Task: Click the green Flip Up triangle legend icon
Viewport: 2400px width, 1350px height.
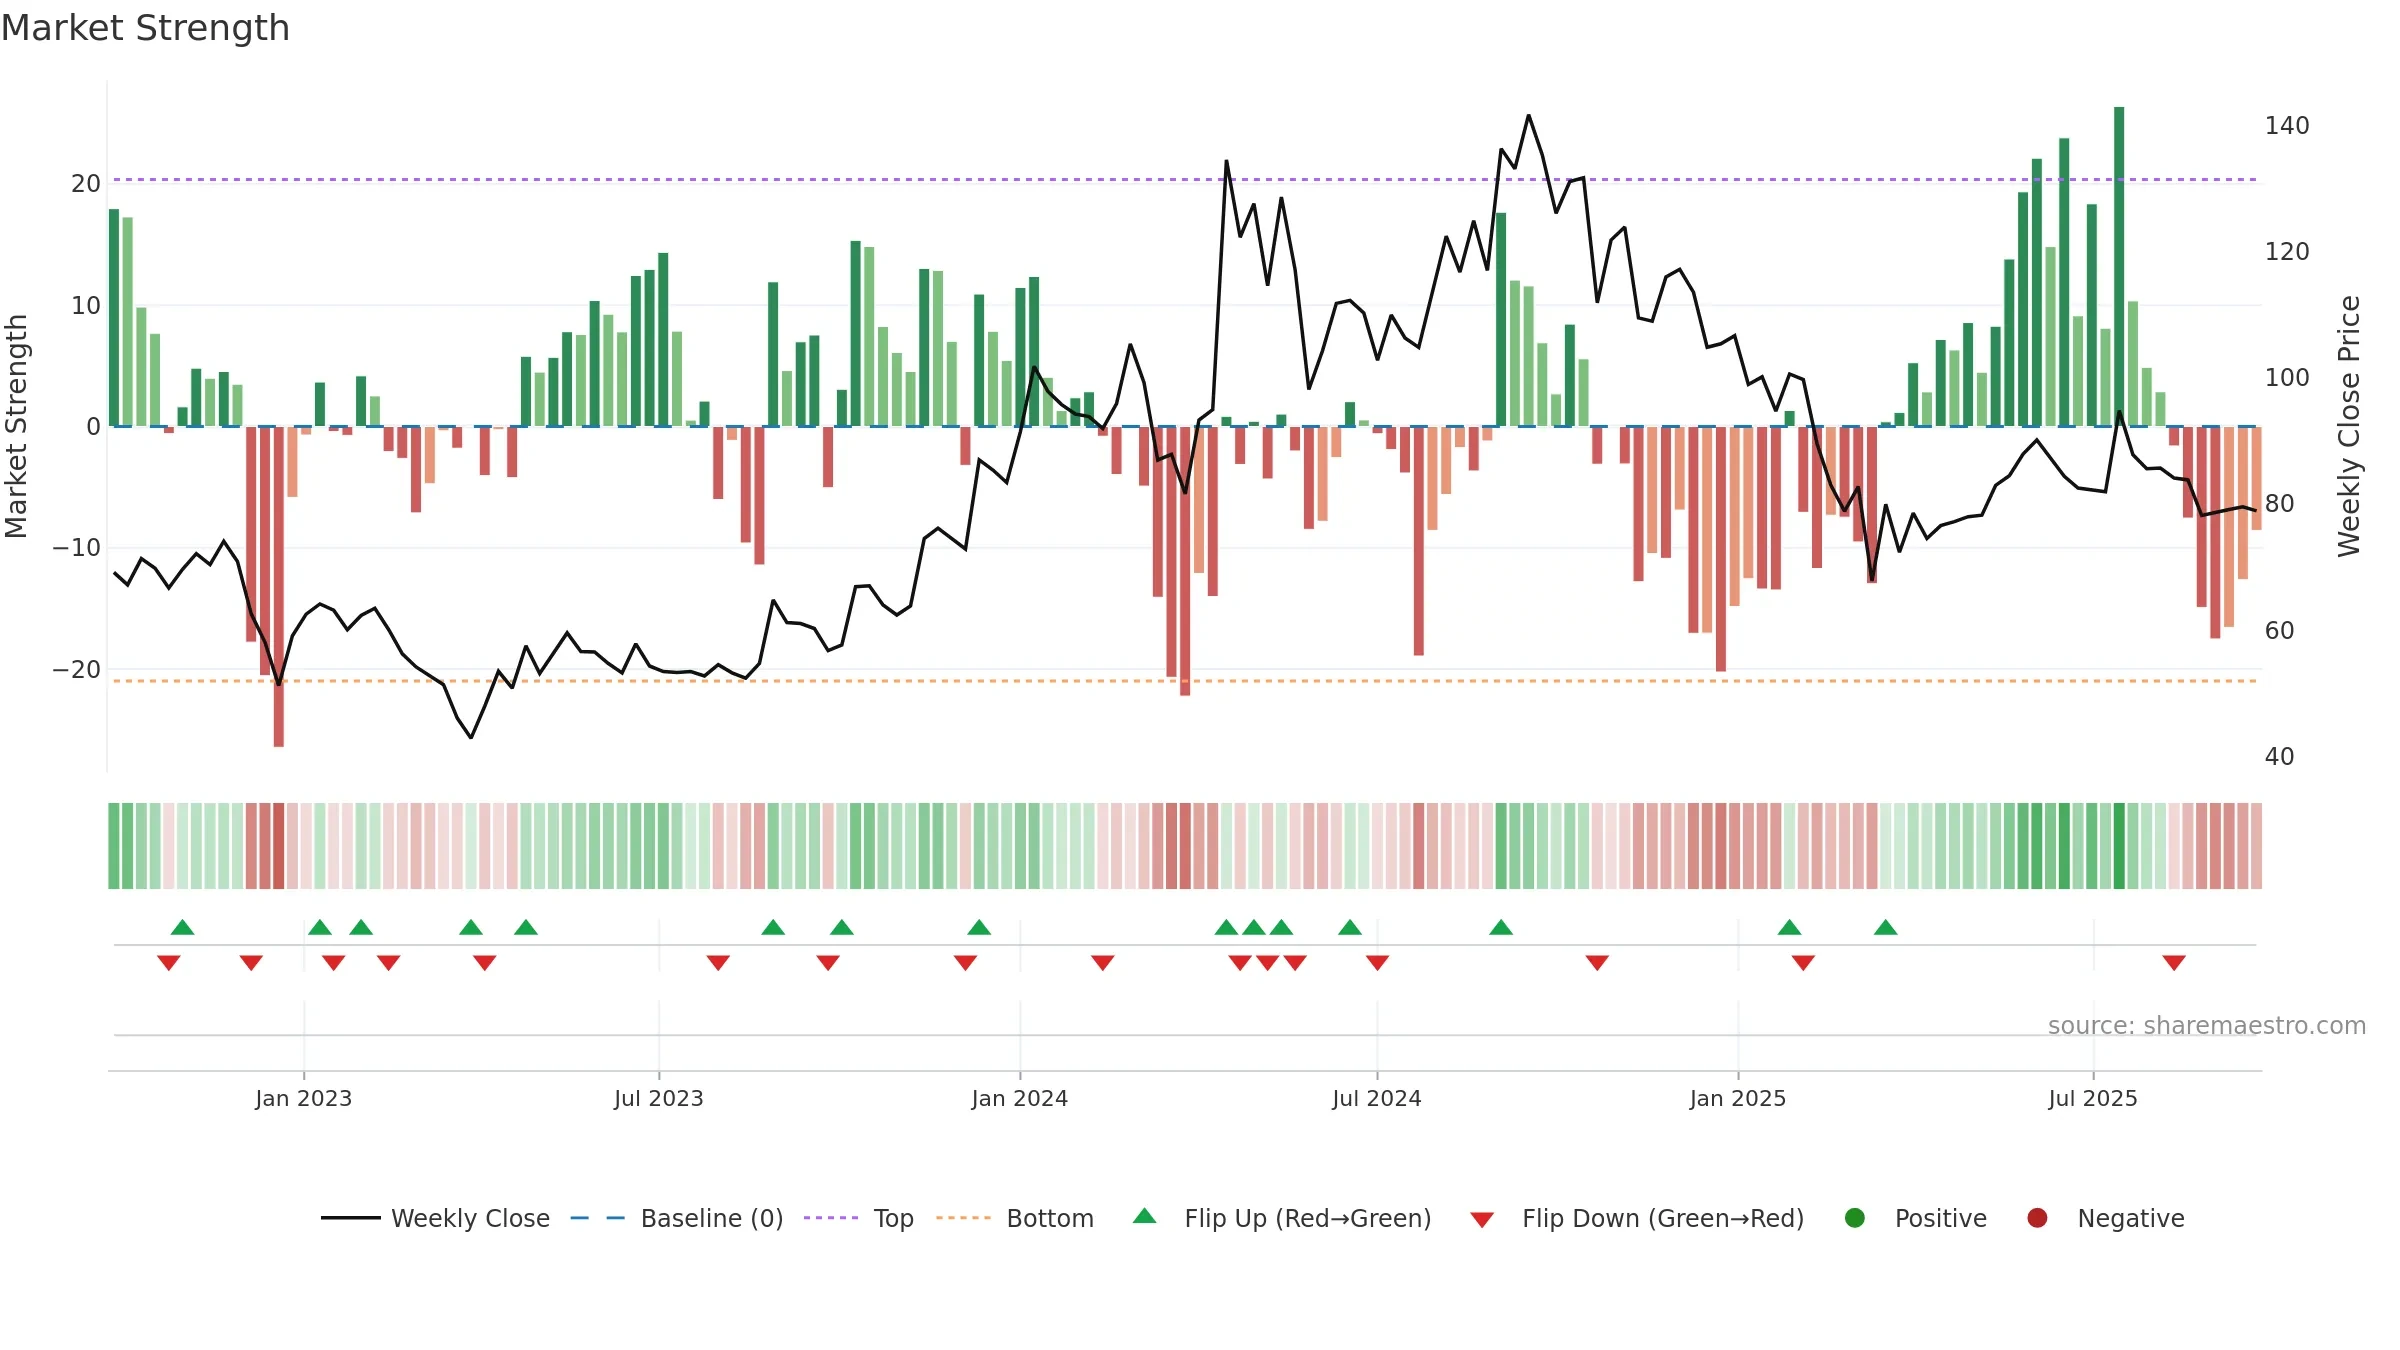Action: [1145, 1216]
